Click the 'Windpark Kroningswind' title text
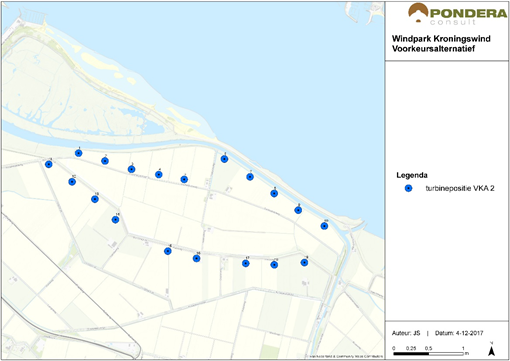This screenshot has height=361, width=510. 441,39
